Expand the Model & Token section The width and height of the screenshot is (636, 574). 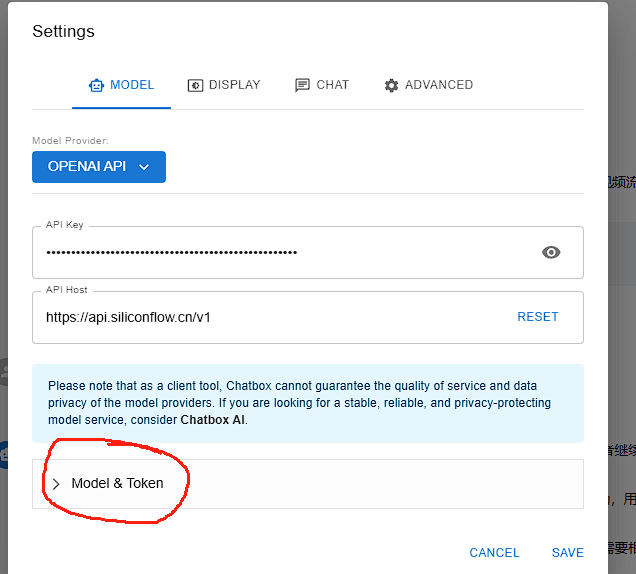[x=308, y=484]
